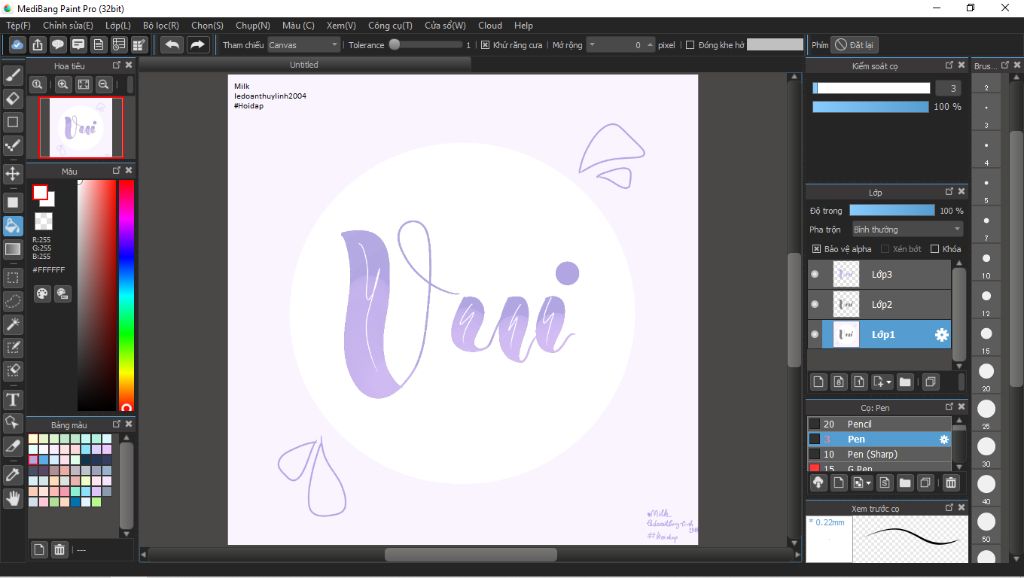Open Cloud menu

click(490, 25)
